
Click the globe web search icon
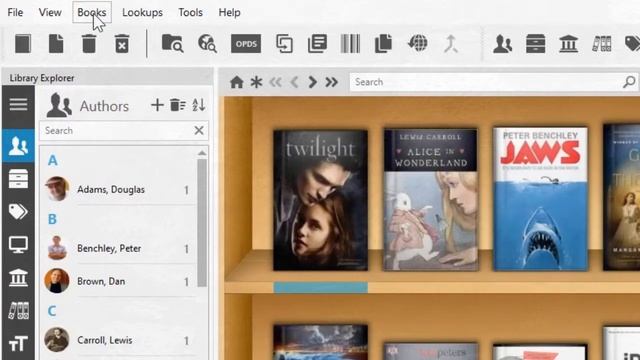click(207, 44)
